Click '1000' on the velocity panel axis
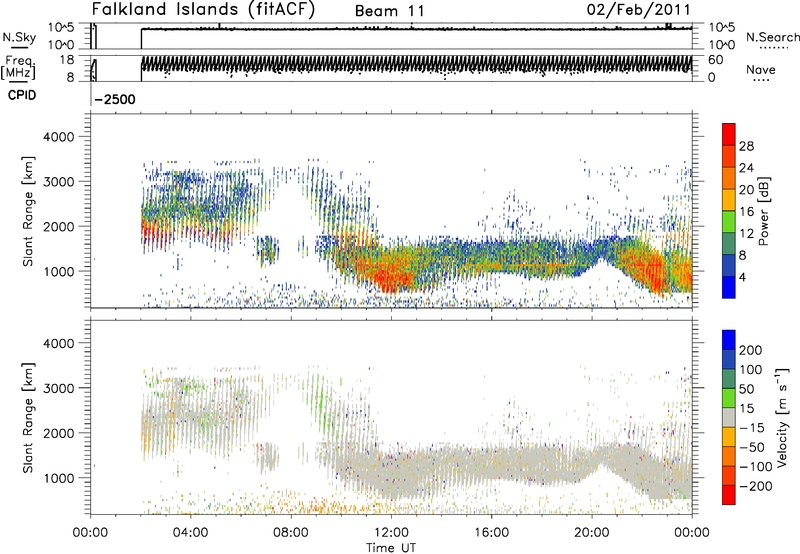The height and width of the screenshot is (554, 800). pos(58,479)
